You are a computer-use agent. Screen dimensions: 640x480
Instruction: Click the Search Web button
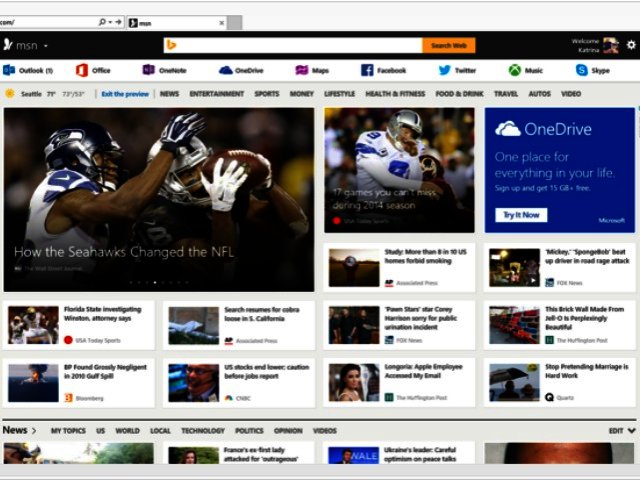click(x=449, y=45)
